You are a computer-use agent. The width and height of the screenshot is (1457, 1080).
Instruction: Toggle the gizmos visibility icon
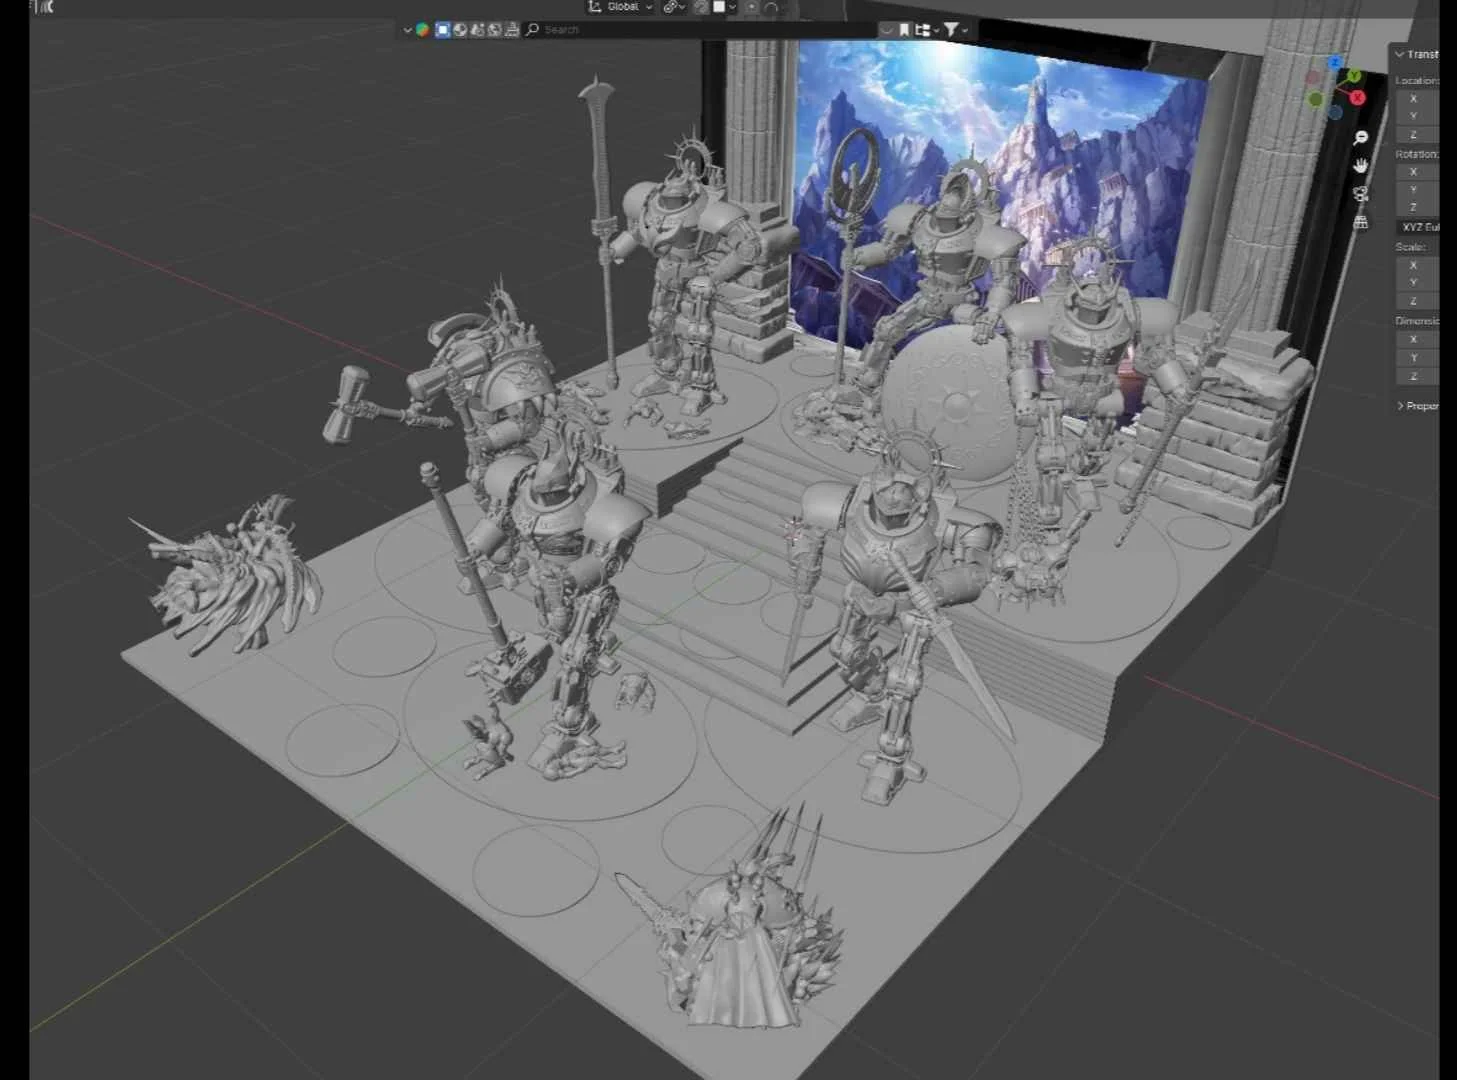(x=751, y=7)
